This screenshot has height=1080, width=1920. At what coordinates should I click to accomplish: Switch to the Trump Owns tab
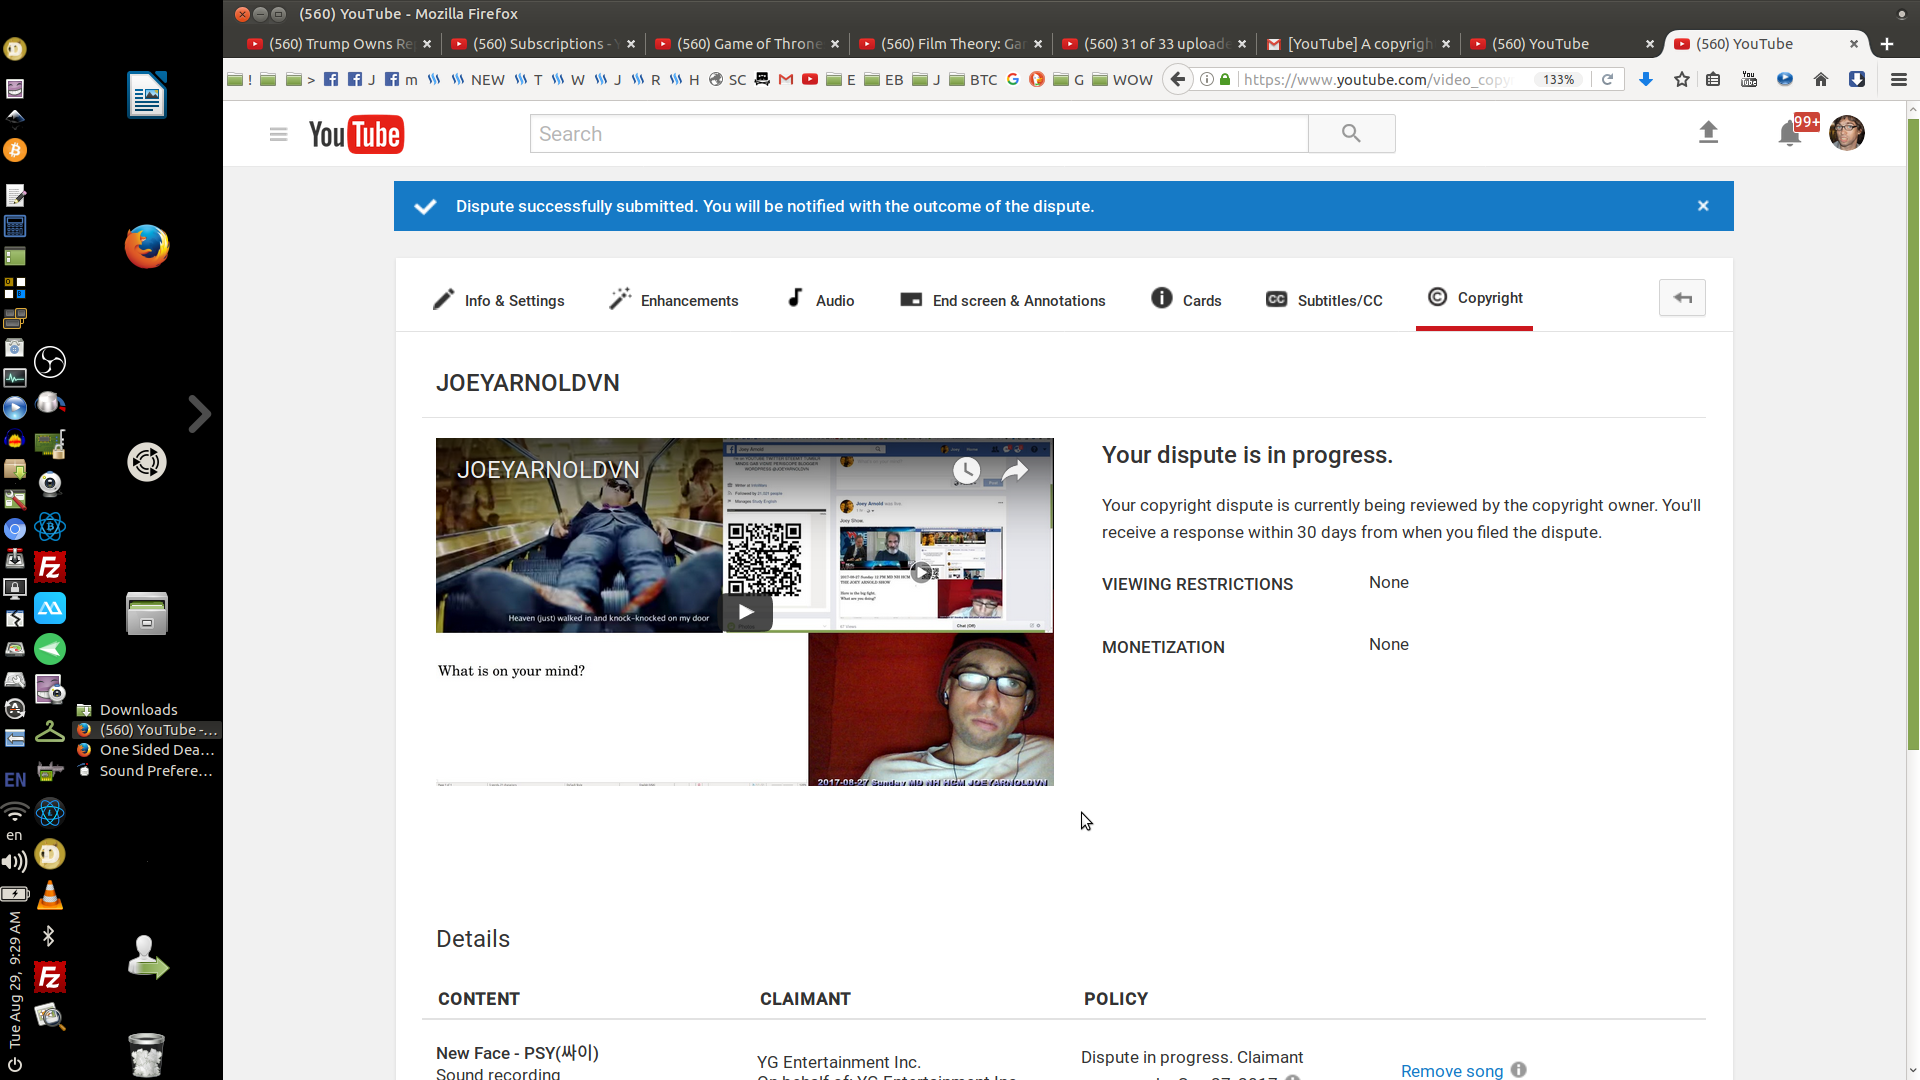(340, 43)
